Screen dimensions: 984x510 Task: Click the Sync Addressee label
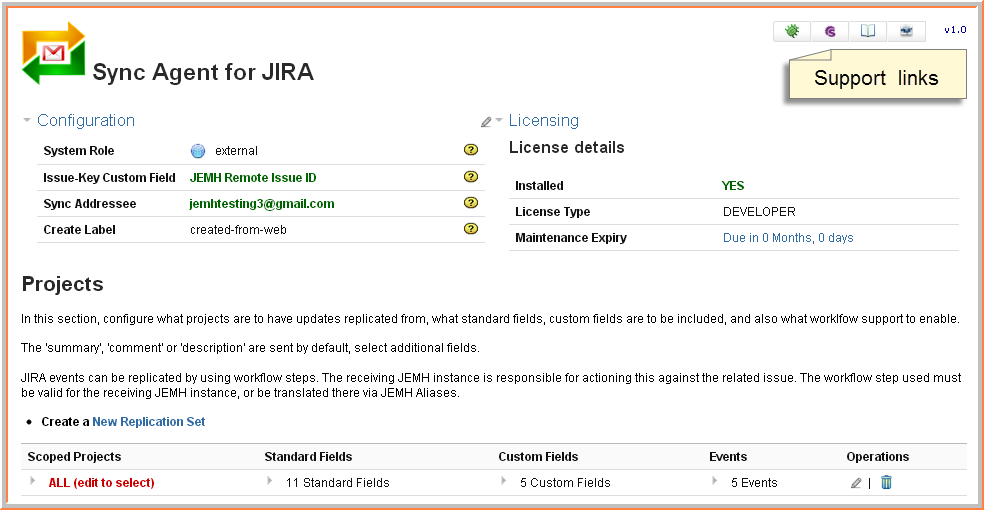point(90,204)
